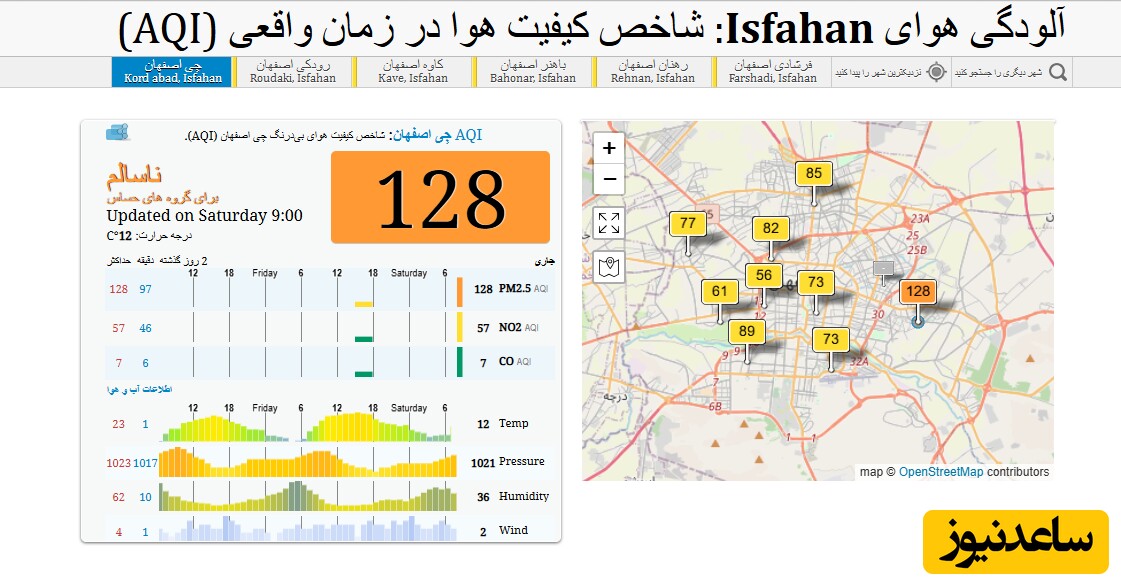1121x586 pixels.
Task: Click the Temp history chart
Action: tap(307, 427)
